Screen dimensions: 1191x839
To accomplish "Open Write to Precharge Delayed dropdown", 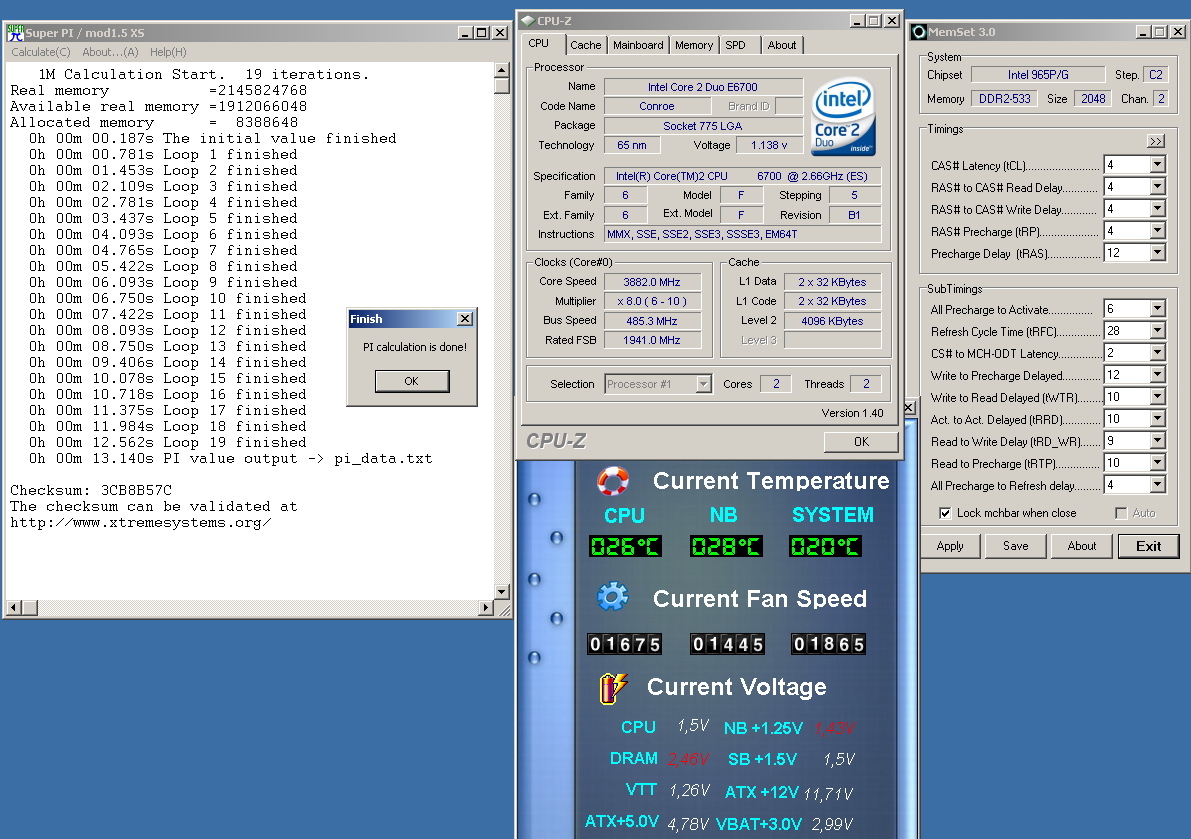I will pyautogui.click(x=1157, y=375).
